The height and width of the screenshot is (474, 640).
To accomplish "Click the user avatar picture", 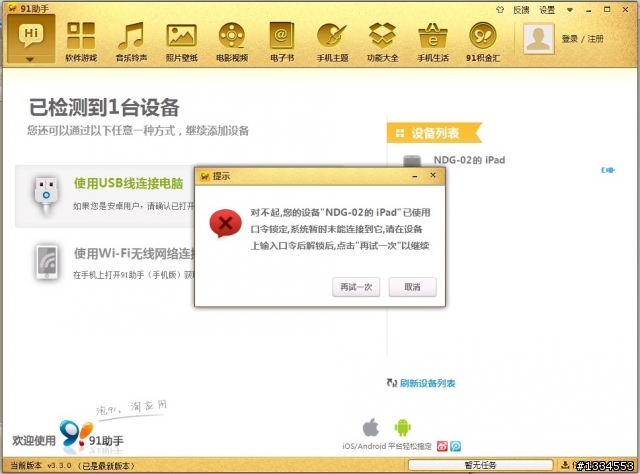I will pyautogui.click(x=539, y=39).
